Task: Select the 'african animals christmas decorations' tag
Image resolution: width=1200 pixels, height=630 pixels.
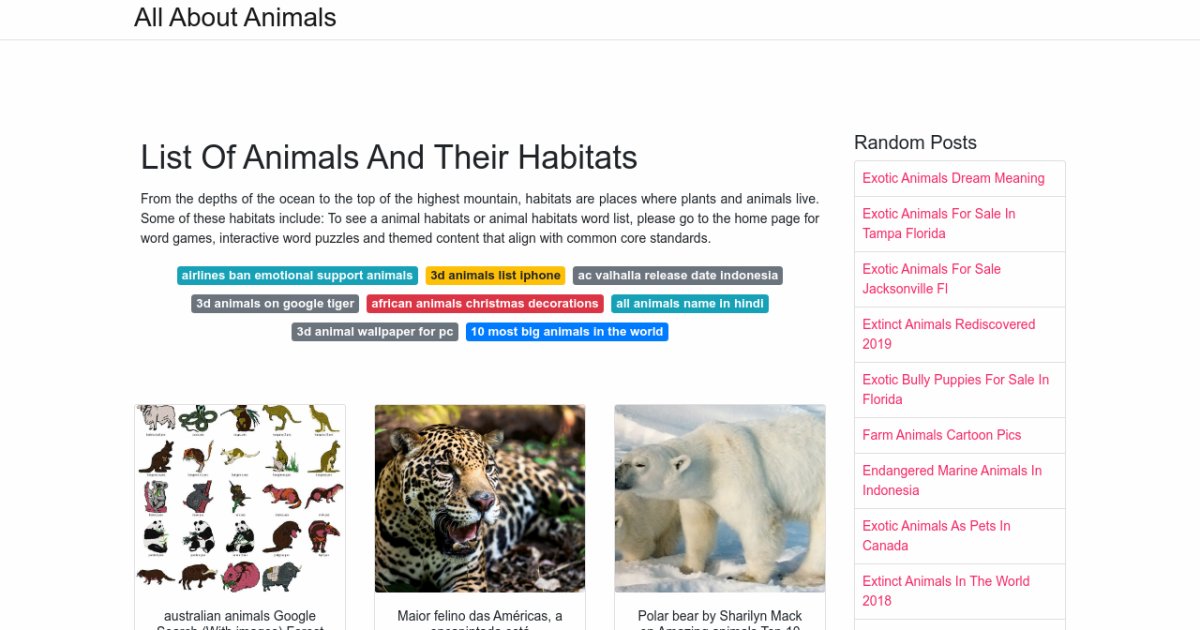Action: [x=484, y=303]
